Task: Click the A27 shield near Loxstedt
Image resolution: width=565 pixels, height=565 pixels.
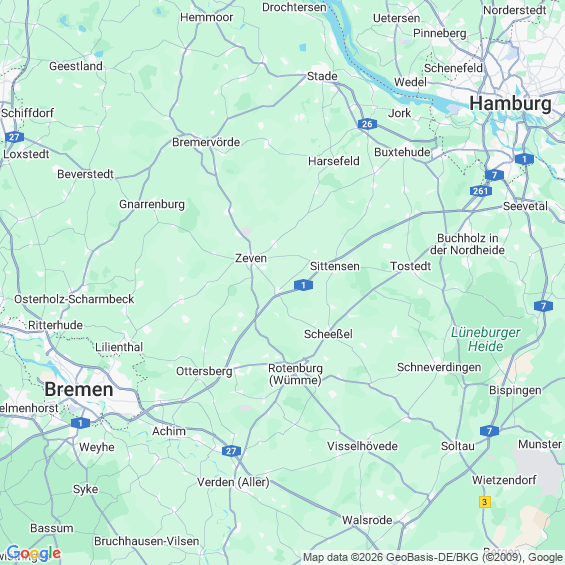Action: (14, 137)
